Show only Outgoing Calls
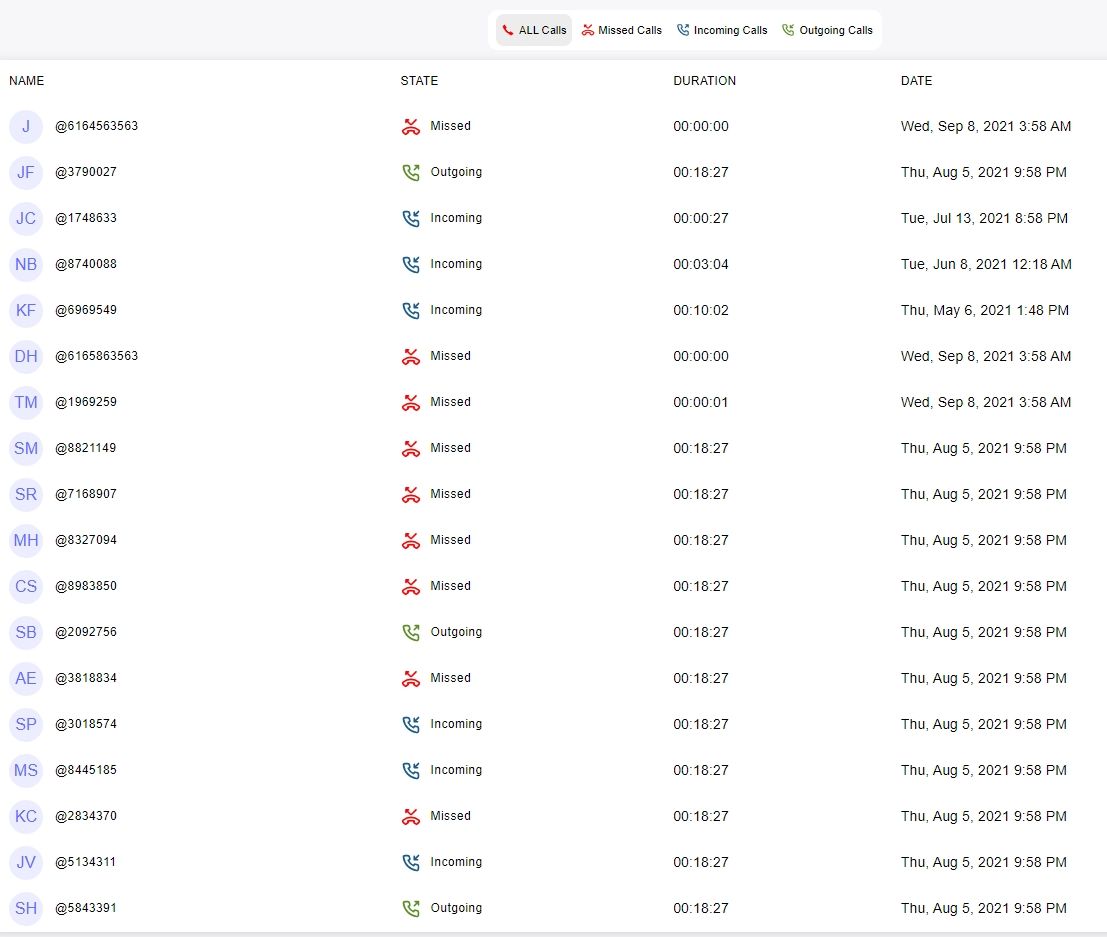Screen dimensions: 1107x937 (x=827, y=30)
